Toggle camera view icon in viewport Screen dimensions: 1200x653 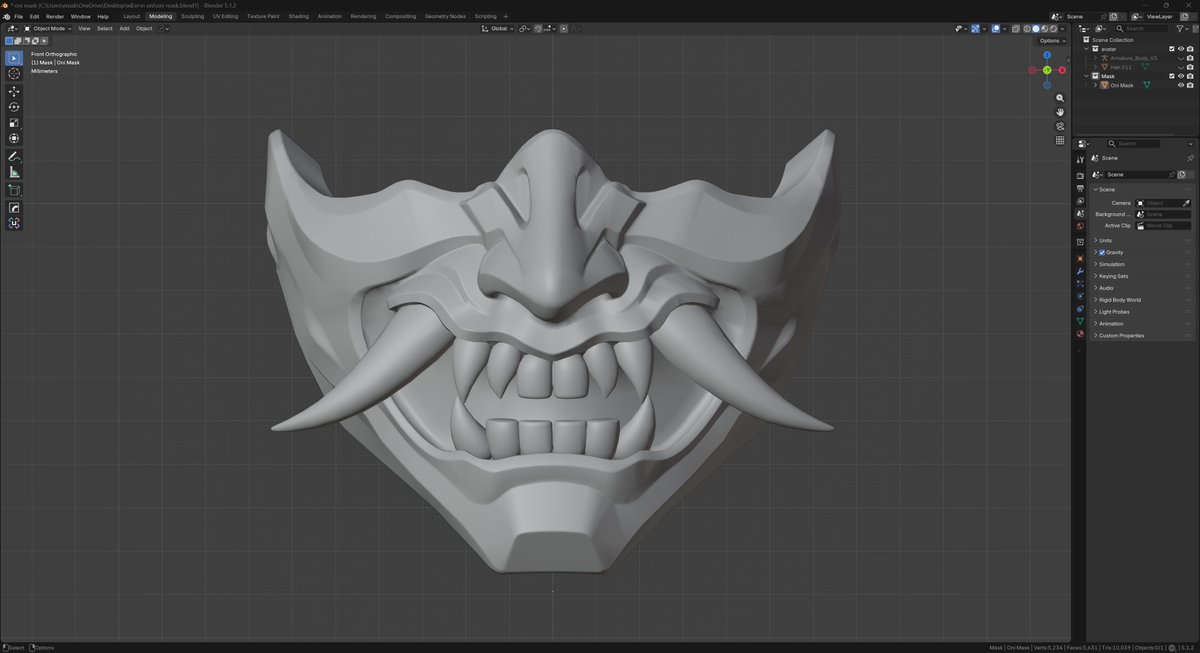coord(1060,126)
